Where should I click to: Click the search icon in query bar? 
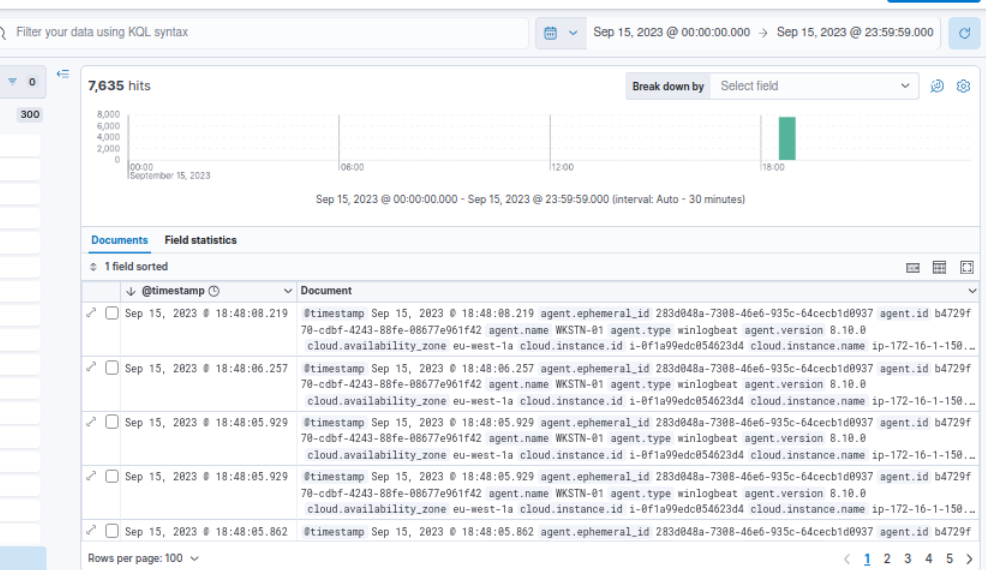click(x=3, y=32)
